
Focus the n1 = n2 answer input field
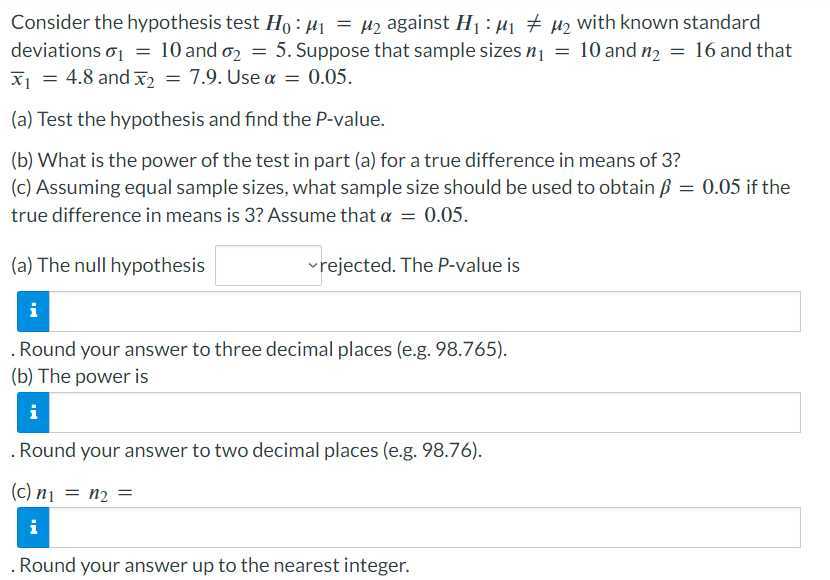point(425,528)
